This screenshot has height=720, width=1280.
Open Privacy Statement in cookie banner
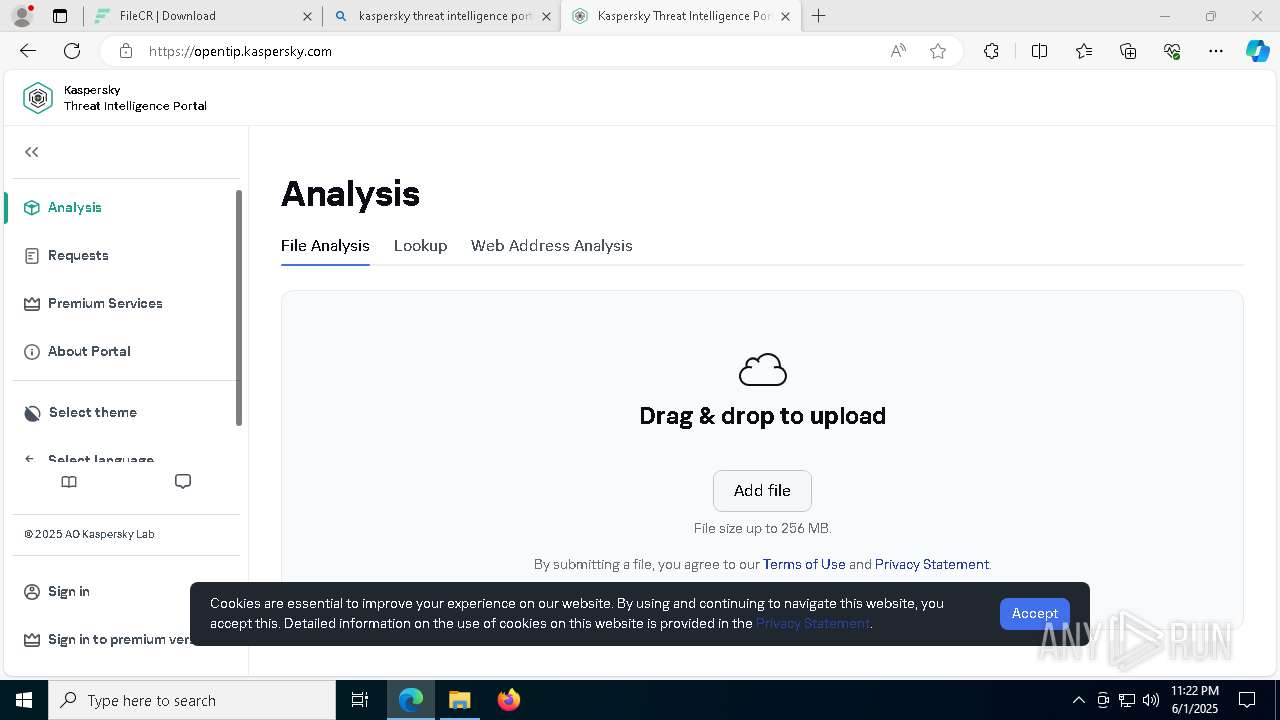click(813, 623)
